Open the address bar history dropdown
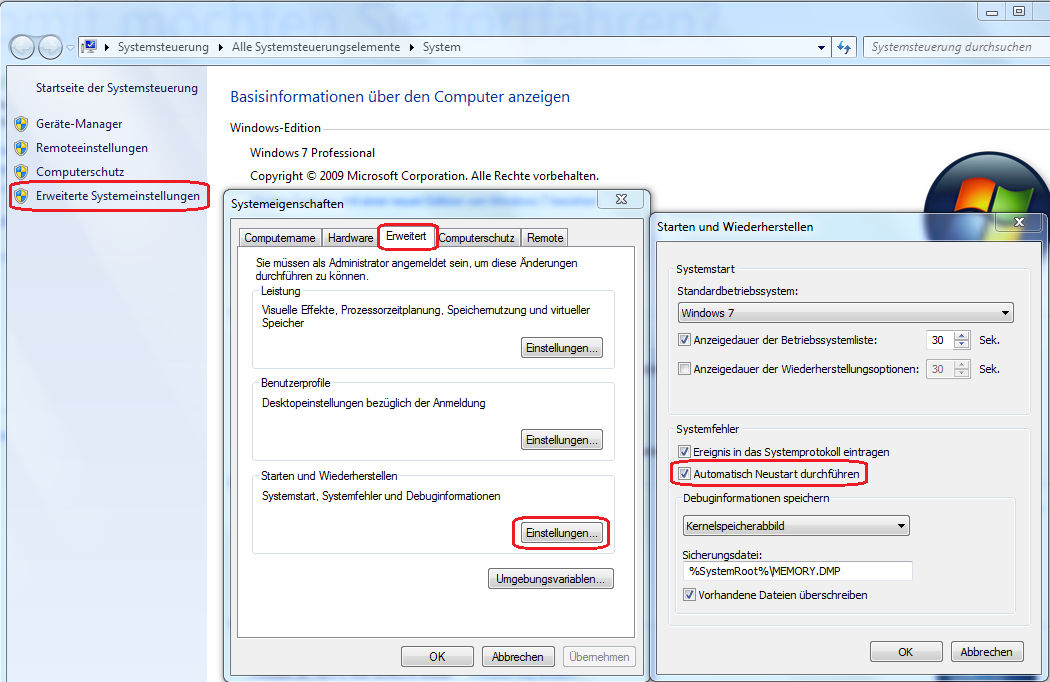This screenshot has height=682, width=1050. coord(821,48)
